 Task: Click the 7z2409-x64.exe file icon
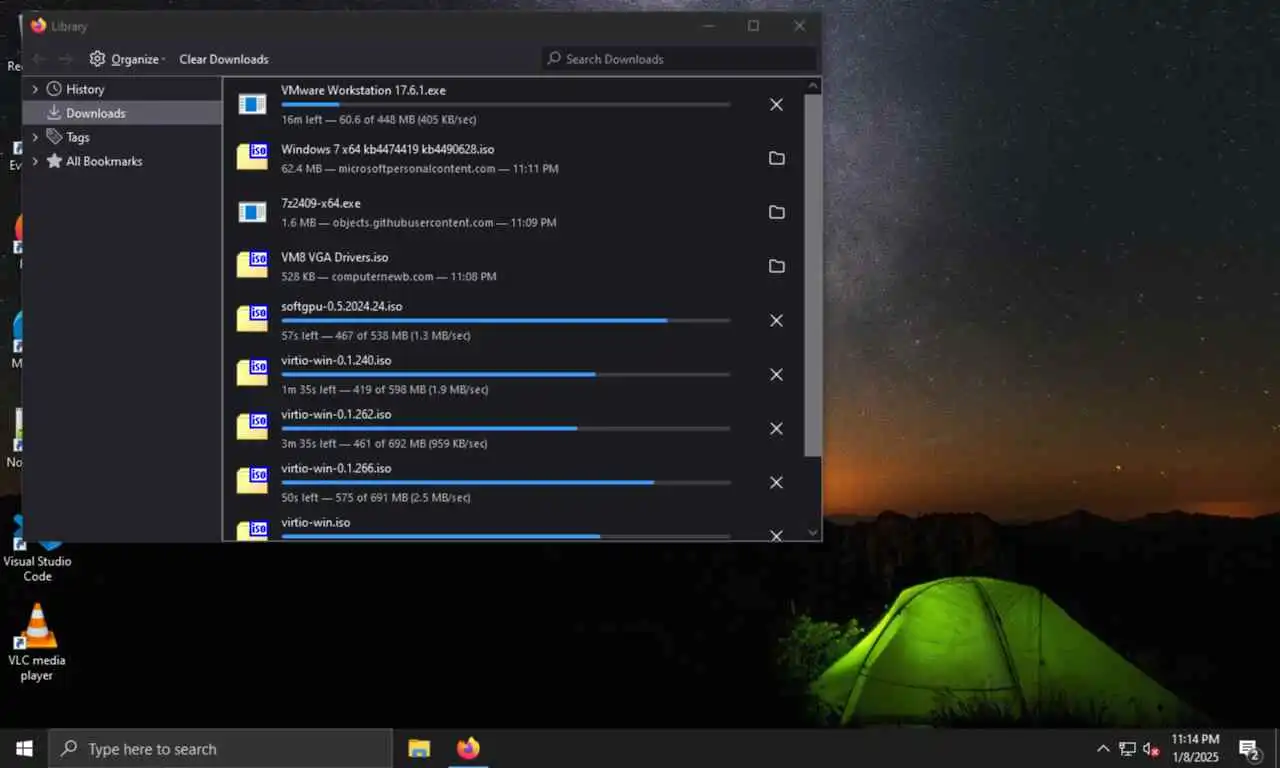pos(252,212)
